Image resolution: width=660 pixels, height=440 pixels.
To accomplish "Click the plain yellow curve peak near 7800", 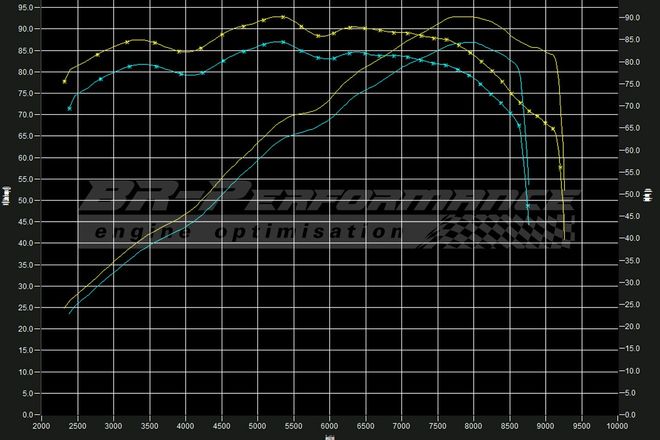I will tap(460, 16).
